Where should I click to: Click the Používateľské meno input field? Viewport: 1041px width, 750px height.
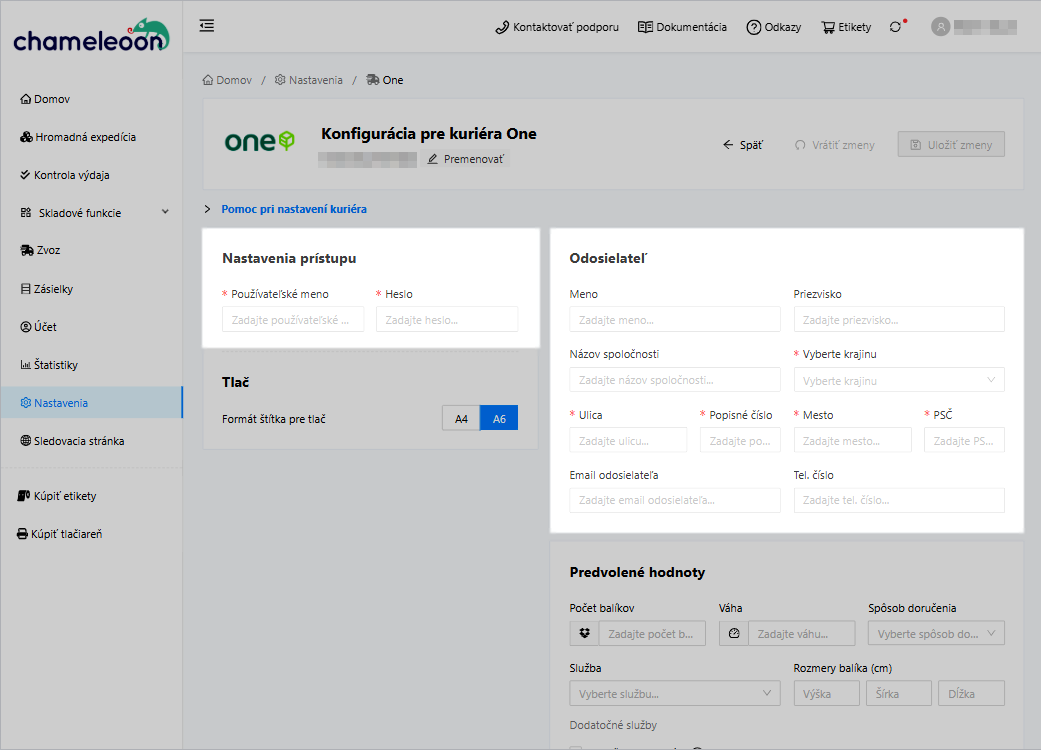[293, 320]
